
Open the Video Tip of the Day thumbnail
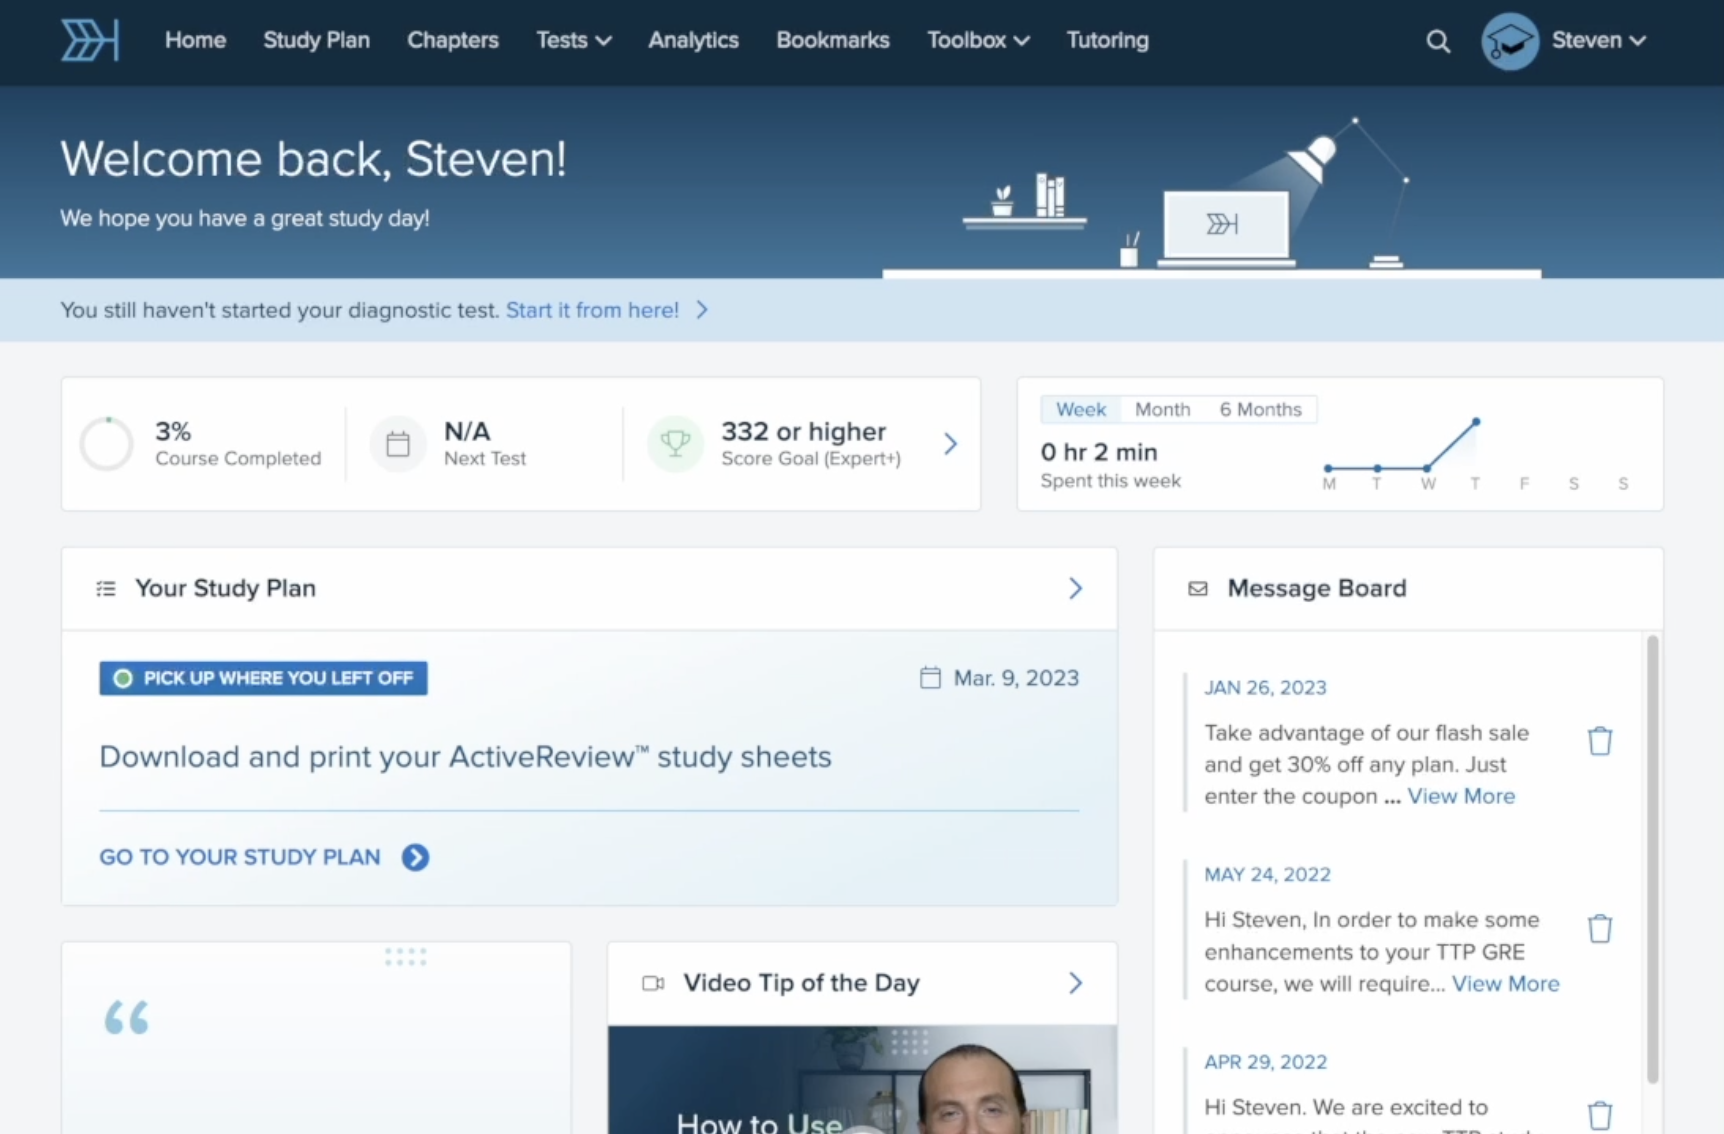pyautogui.click(x=861, y=1080)
